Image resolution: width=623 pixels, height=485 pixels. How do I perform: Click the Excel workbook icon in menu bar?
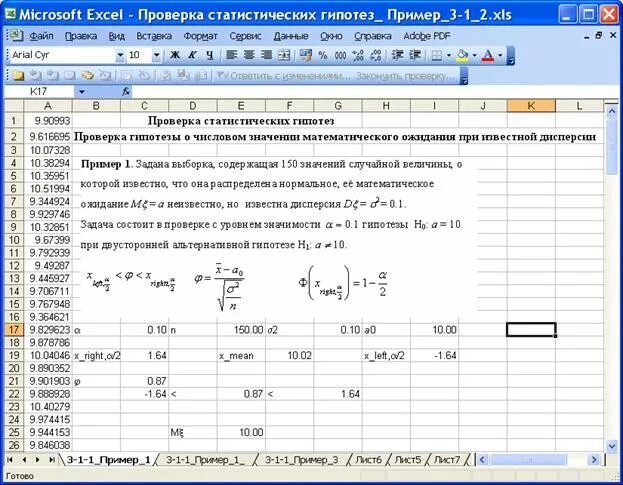[x=15, y=36]
